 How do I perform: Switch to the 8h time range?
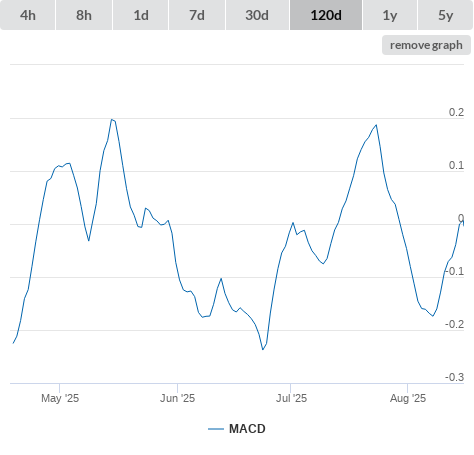coord(84,15)
